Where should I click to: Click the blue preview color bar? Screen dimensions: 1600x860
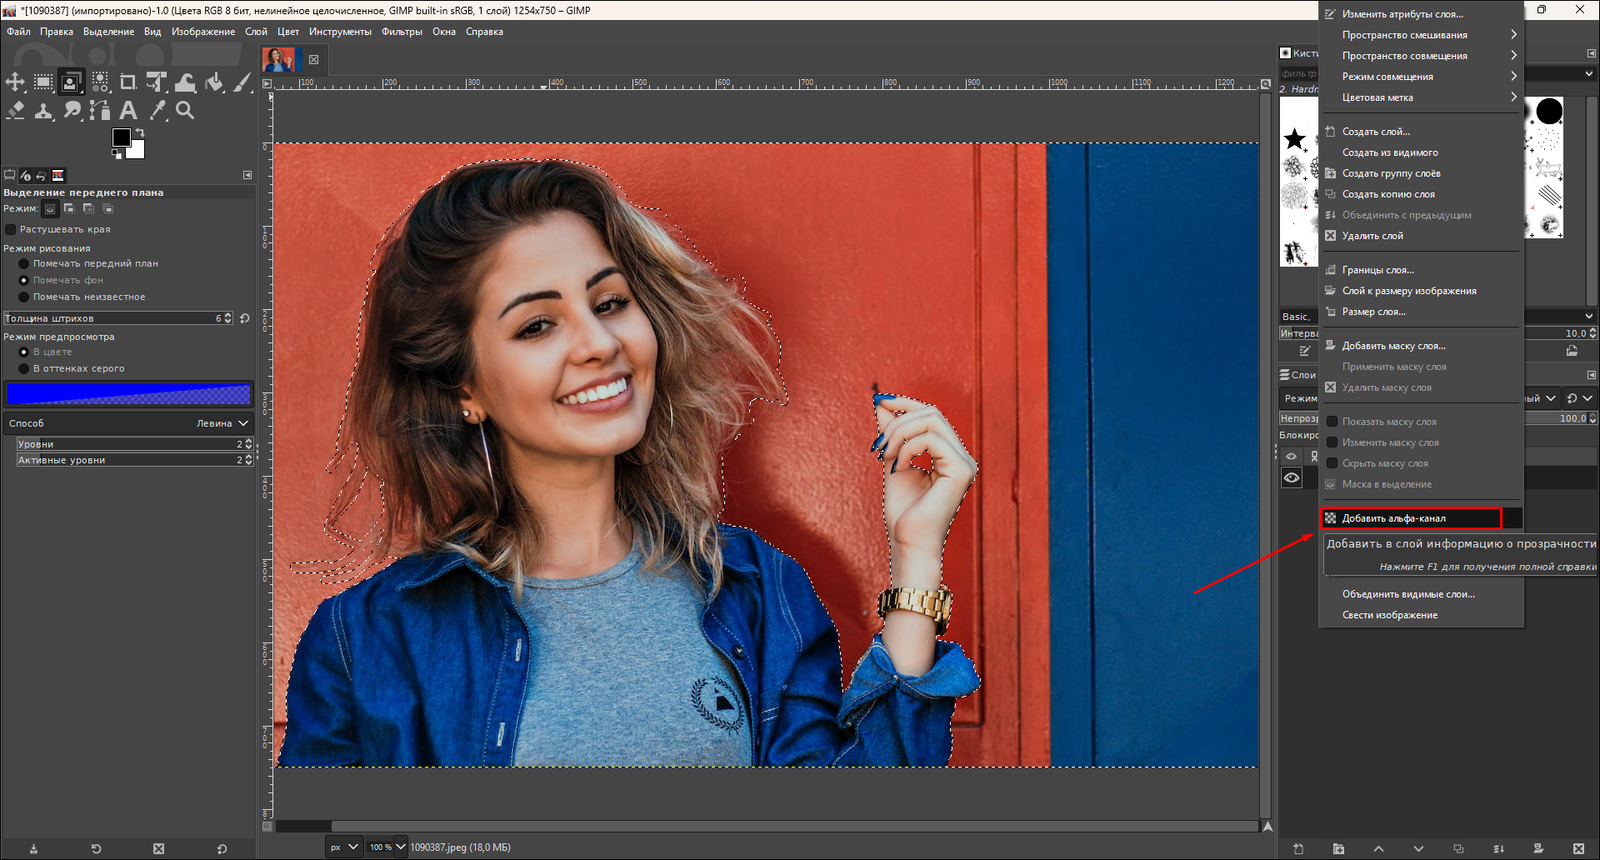[x=128, y=394]
